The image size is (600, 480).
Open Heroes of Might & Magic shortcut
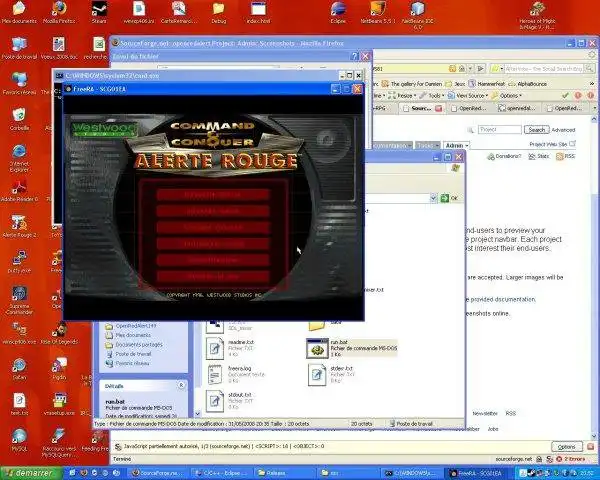[537, 15]
